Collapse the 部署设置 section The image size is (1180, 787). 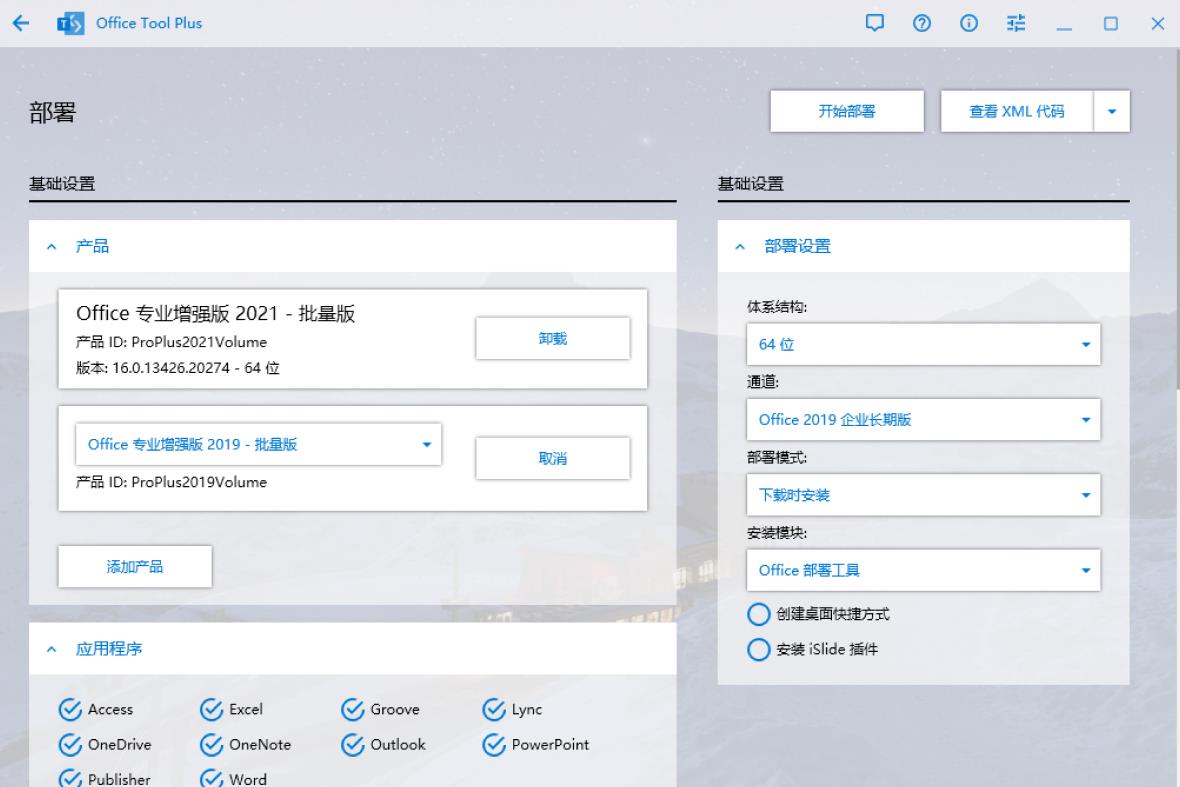click(740, 247)
